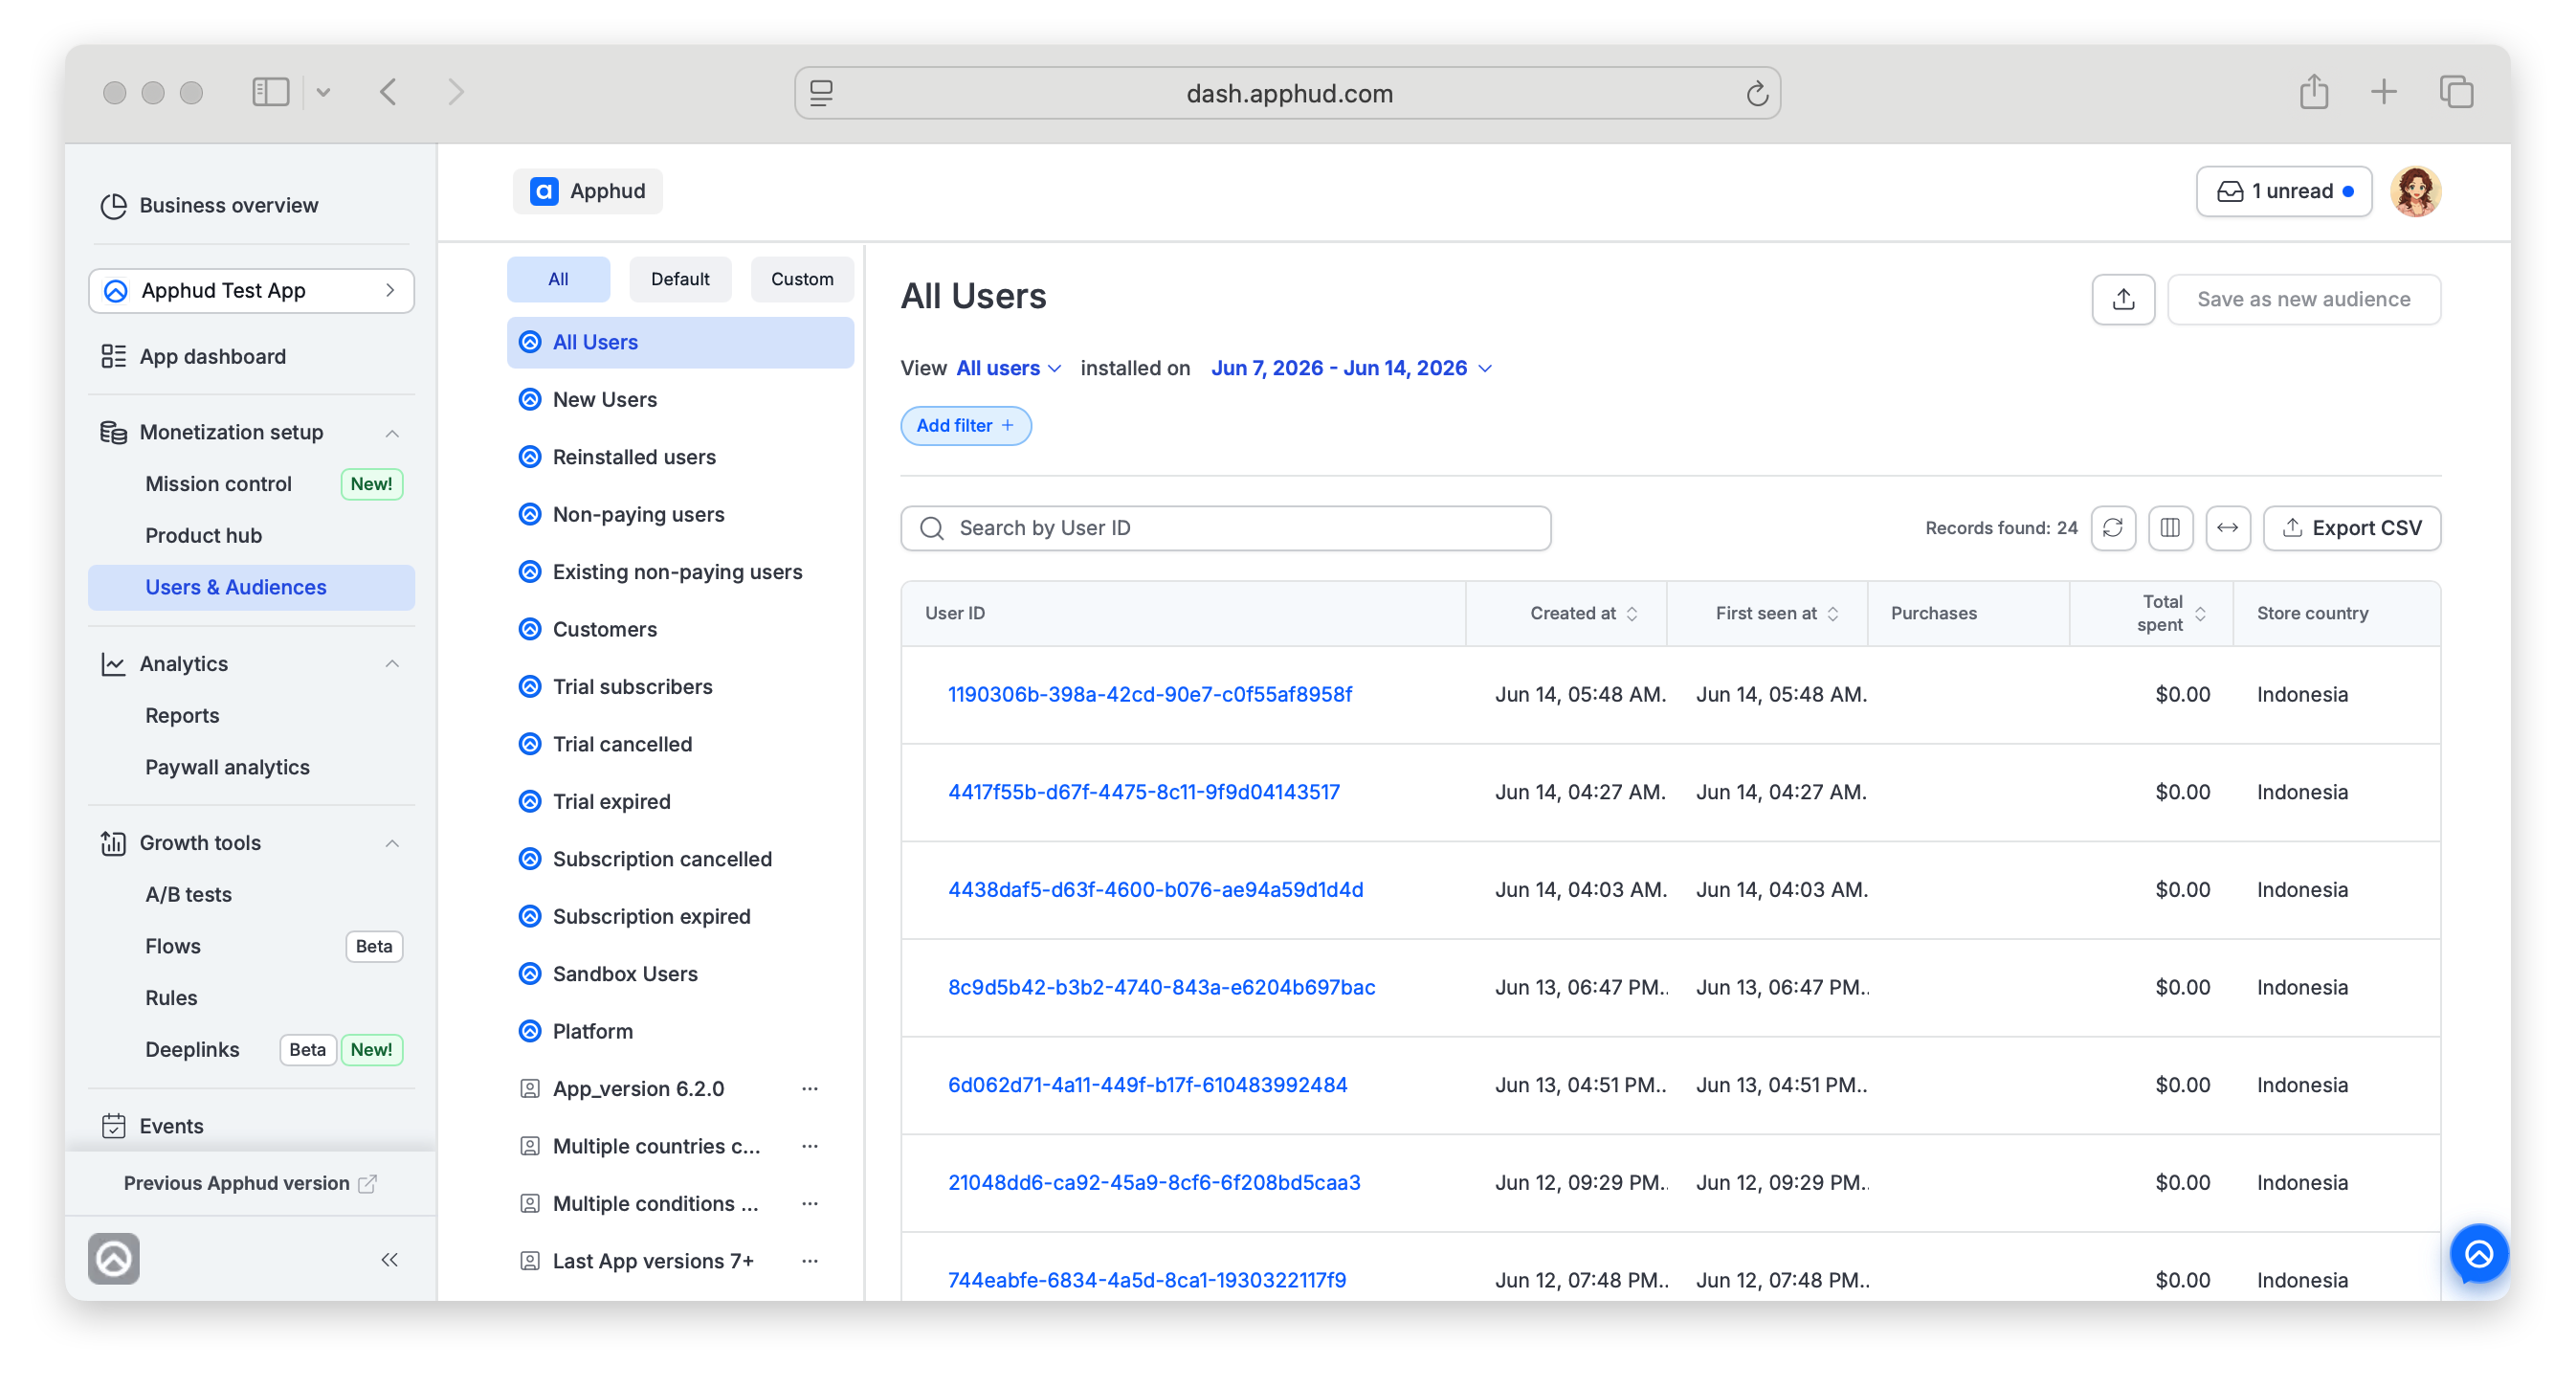Show Safari tab overview
The image size is (2576, 1388).
[2456, 92]
